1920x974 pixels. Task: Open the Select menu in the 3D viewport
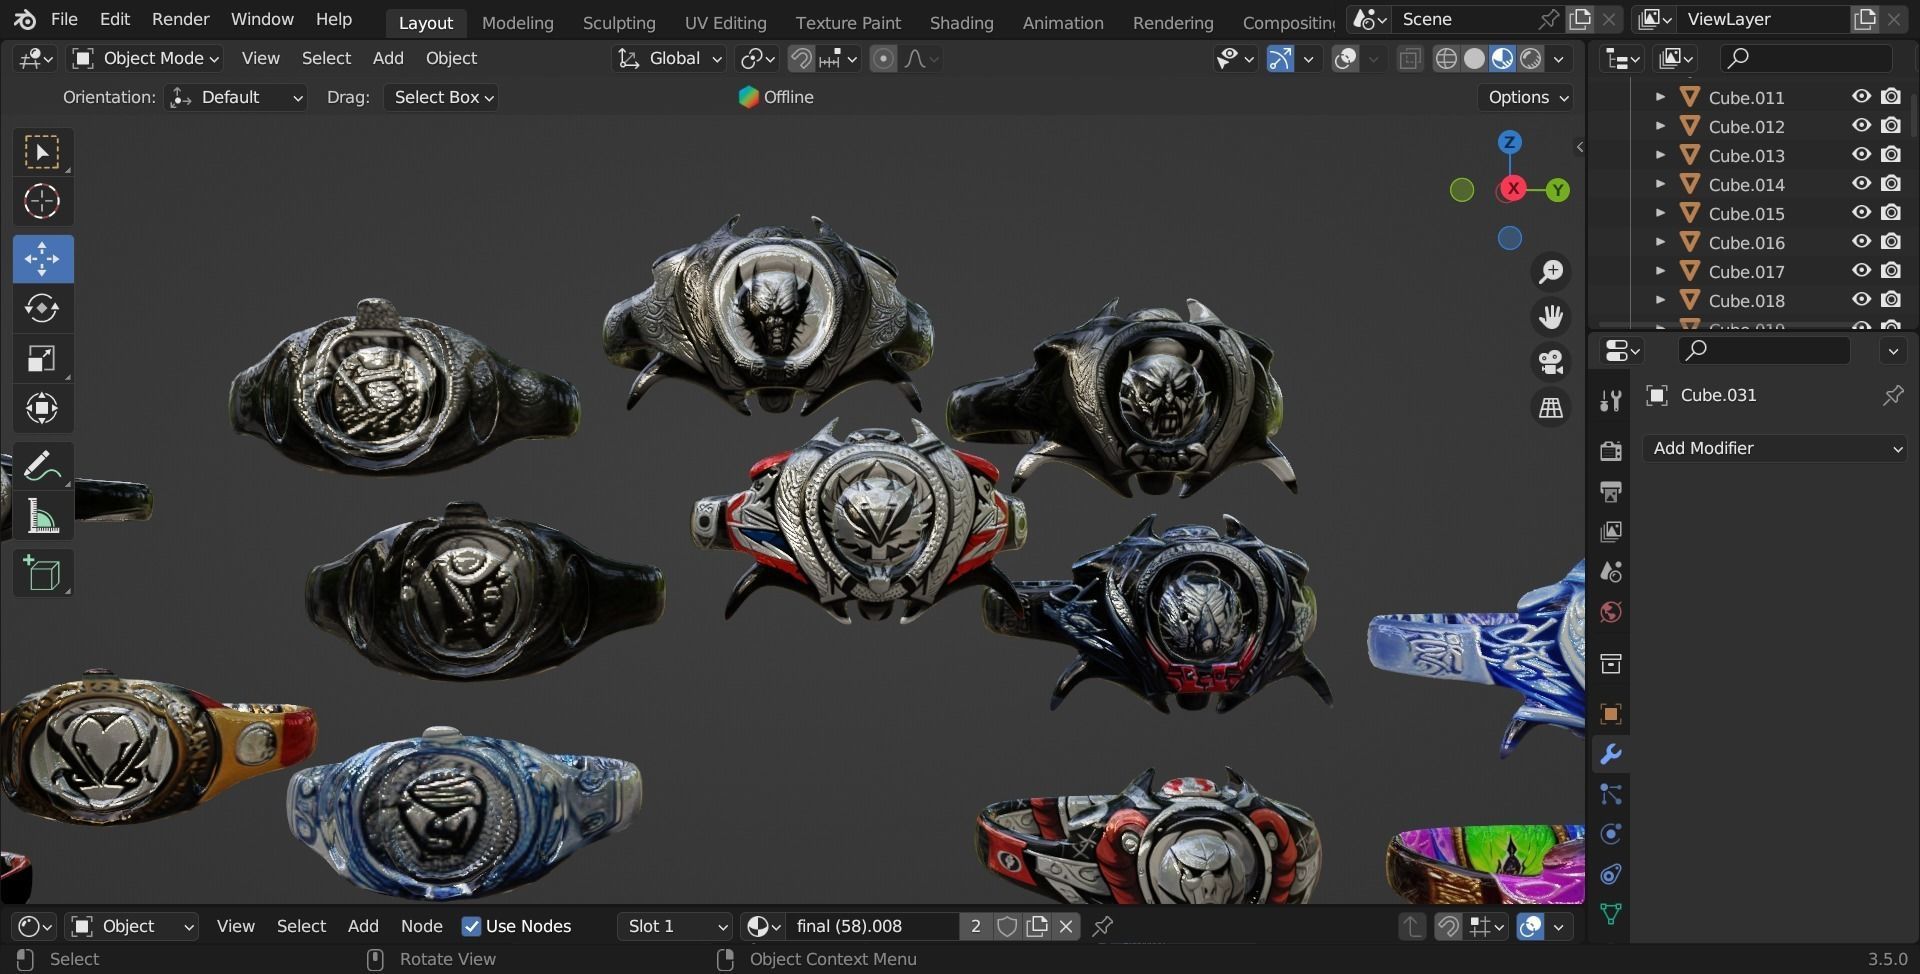point(326,58)
